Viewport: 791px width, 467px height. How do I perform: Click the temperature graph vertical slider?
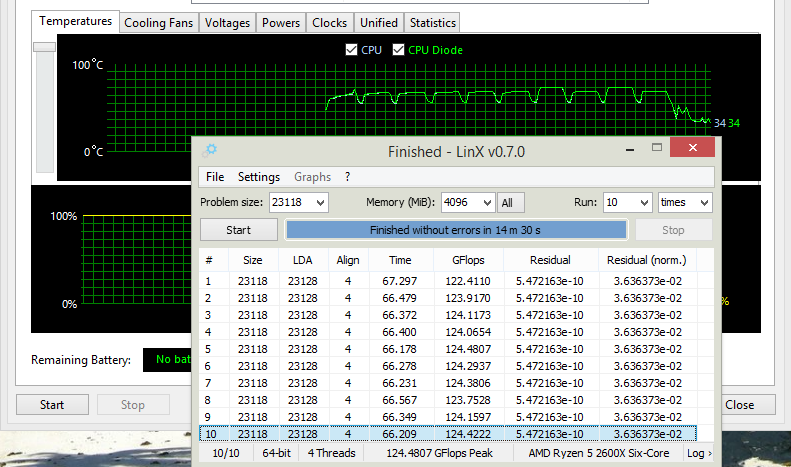pyautogui.click(x=44, y=47)
